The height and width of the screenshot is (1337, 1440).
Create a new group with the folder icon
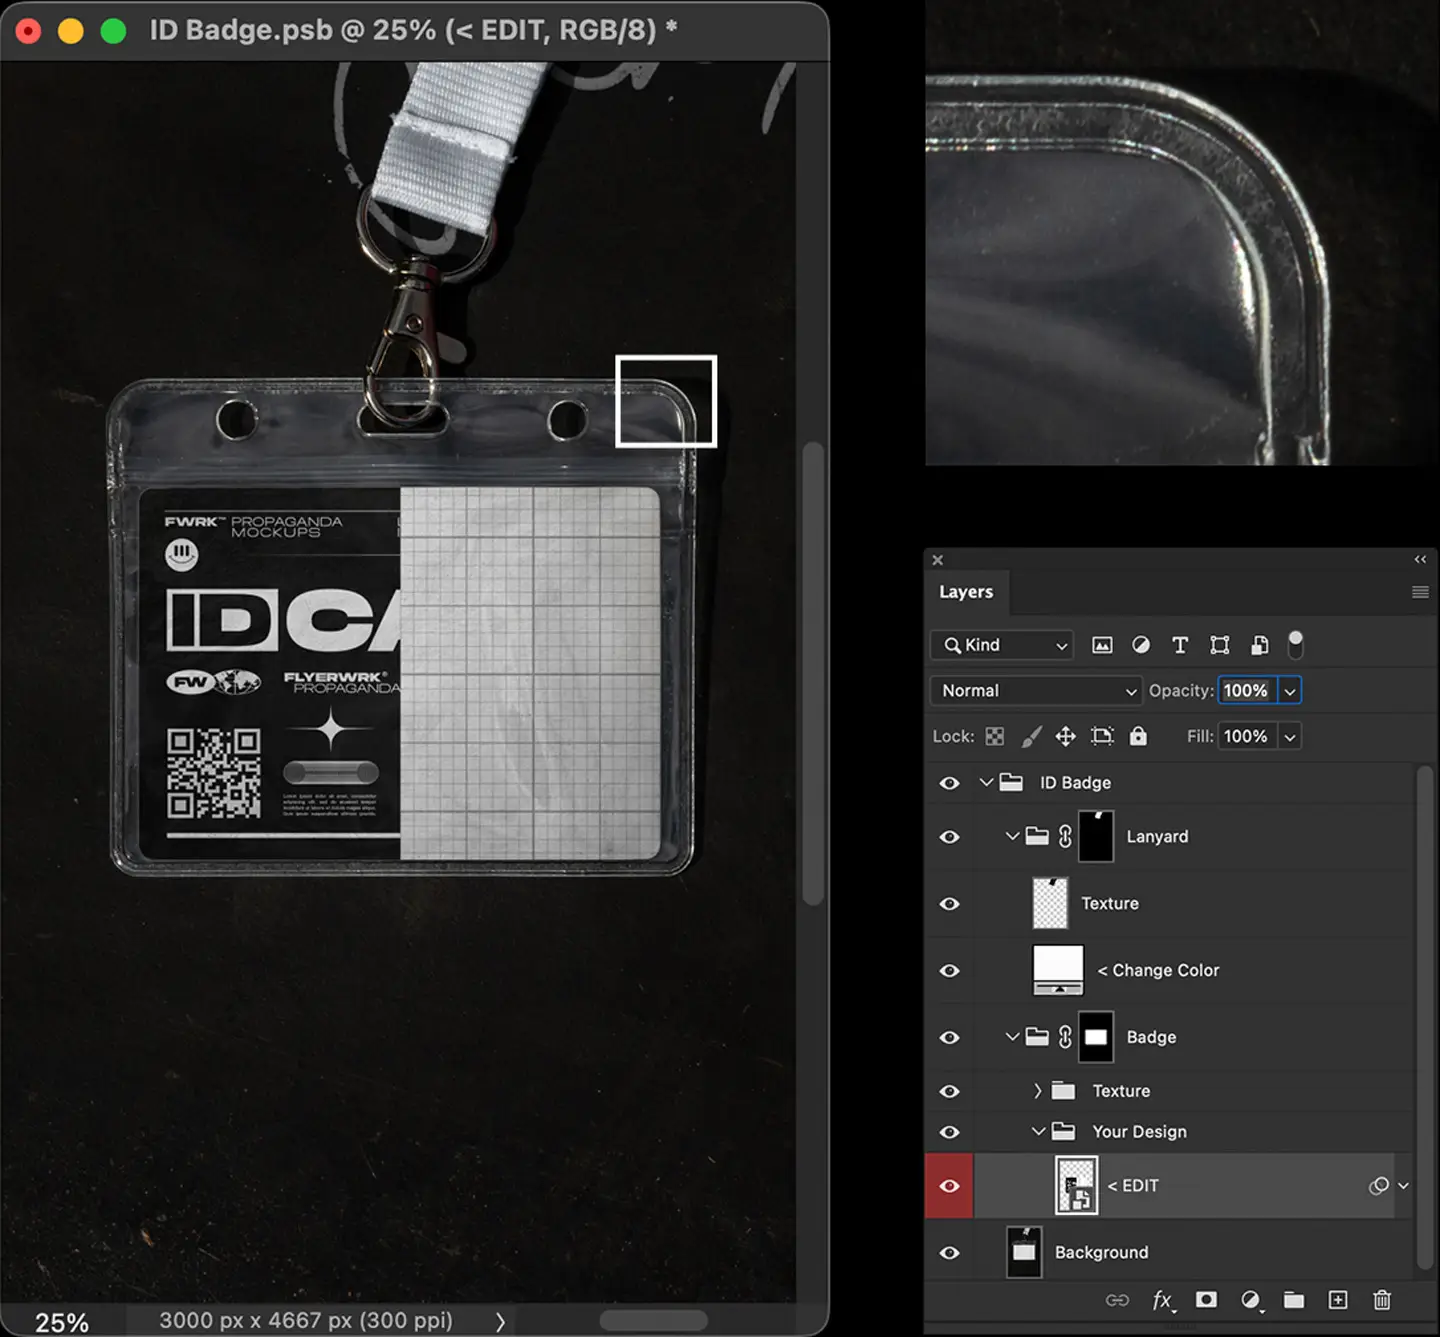pos(1294,1300)
